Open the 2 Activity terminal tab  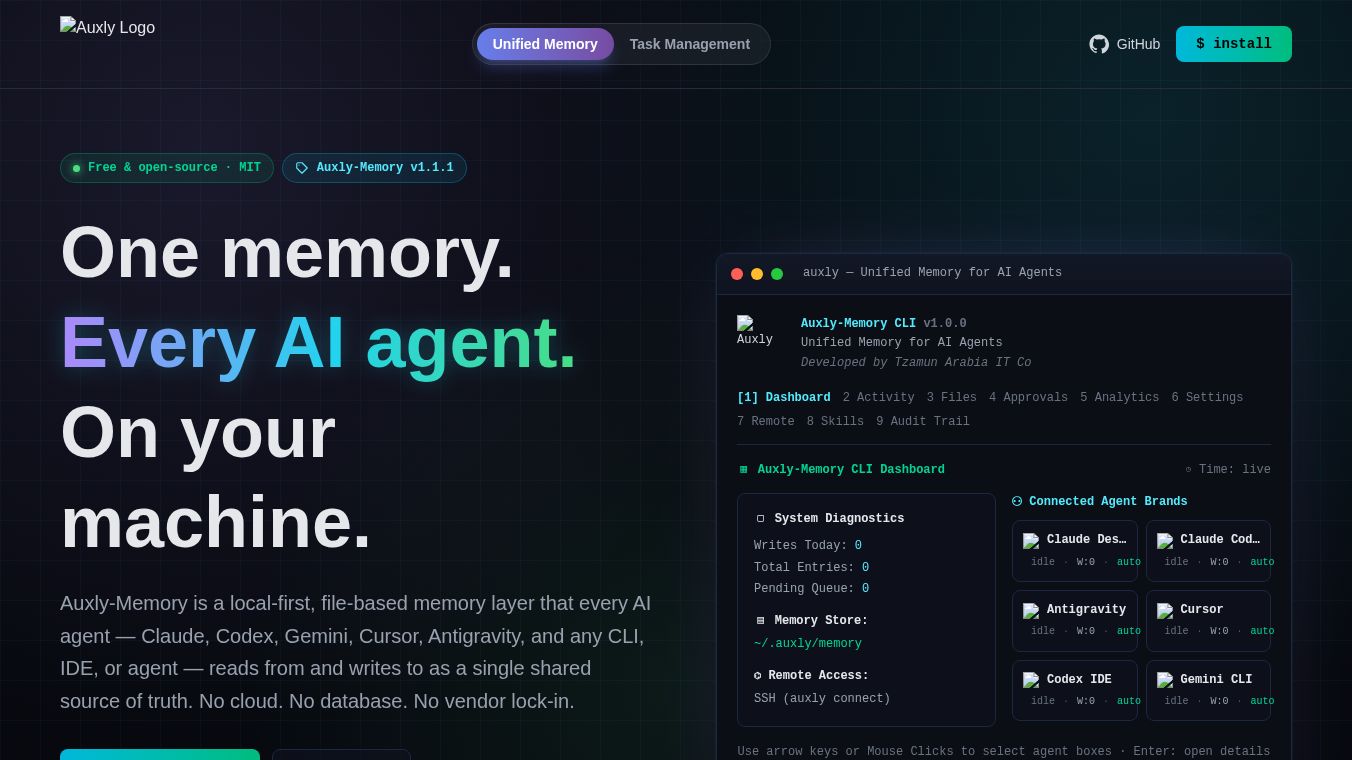(878, 397)
